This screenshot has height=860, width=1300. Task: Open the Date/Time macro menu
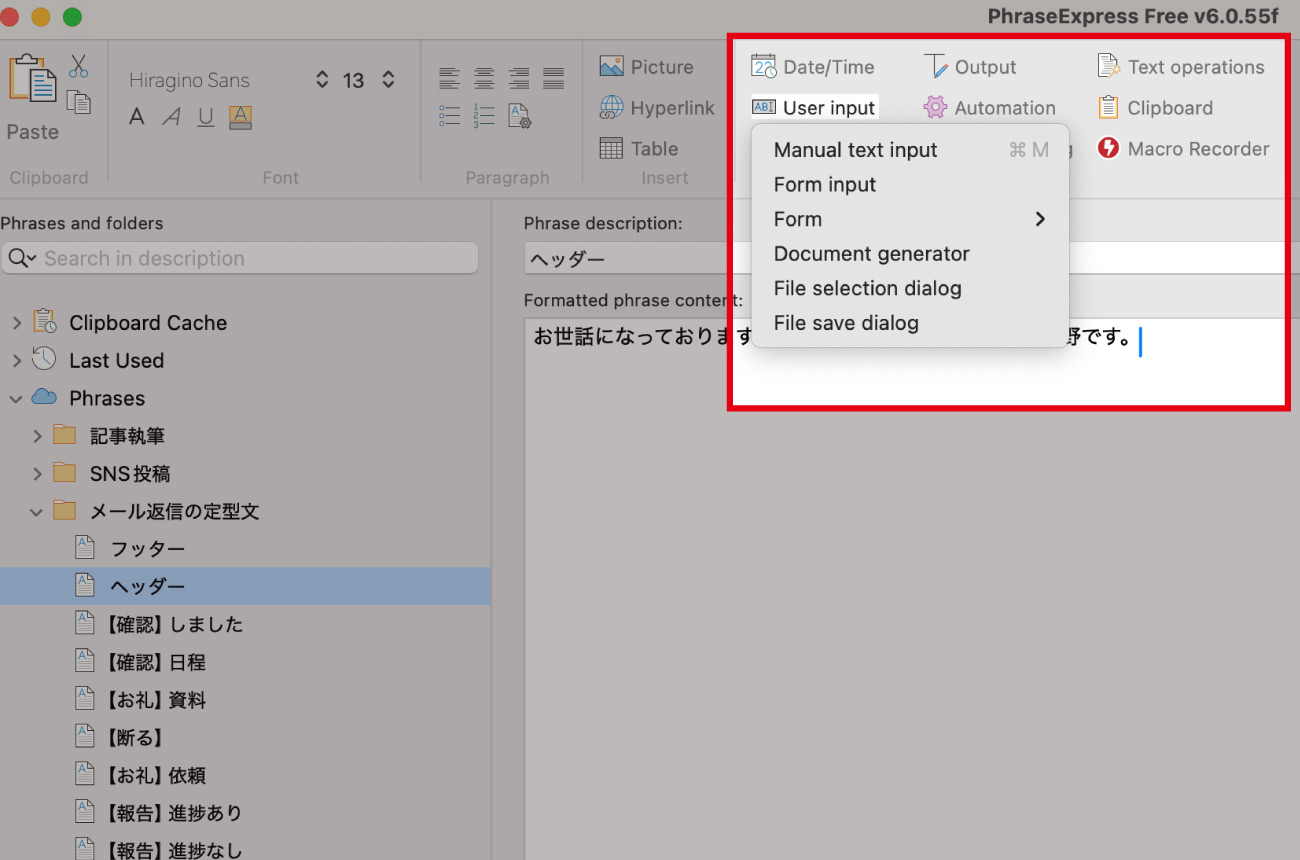(813, 67)
